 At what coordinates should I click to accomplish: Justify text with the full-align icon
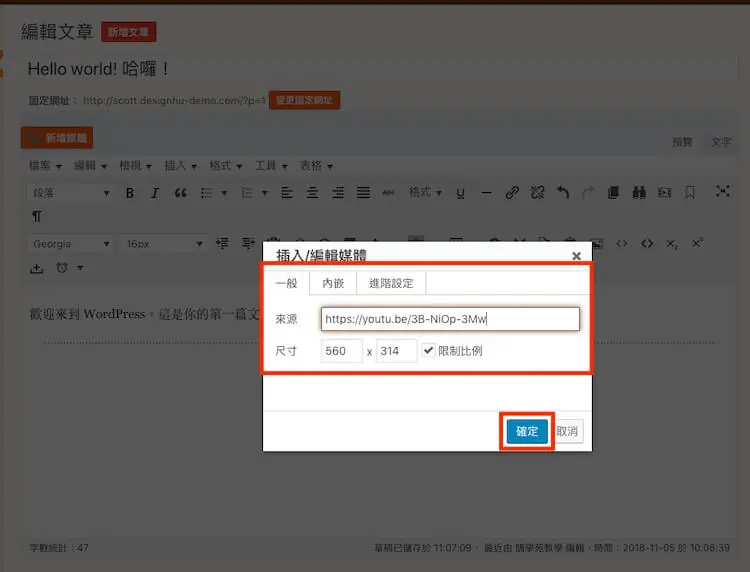tap(364, 193)
